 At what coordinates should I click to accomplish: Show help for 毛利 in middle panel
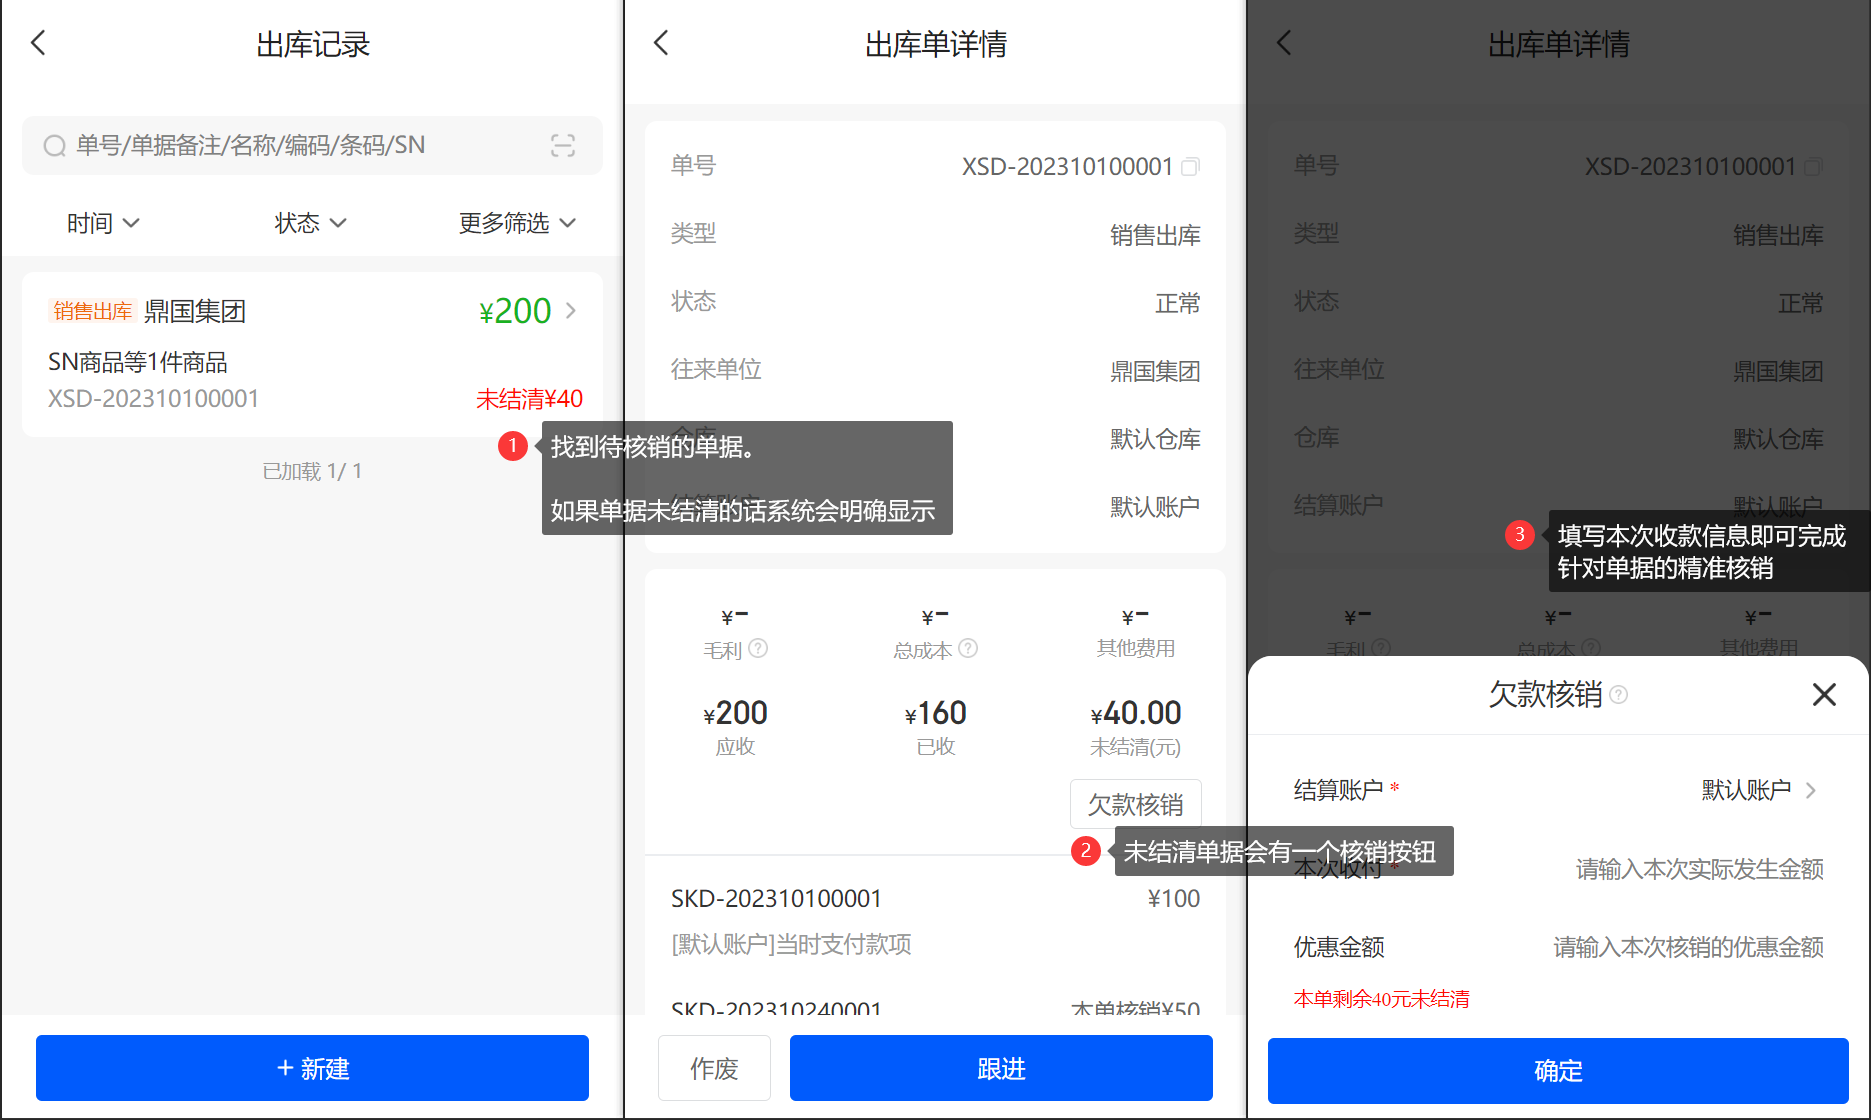[758, 648]
